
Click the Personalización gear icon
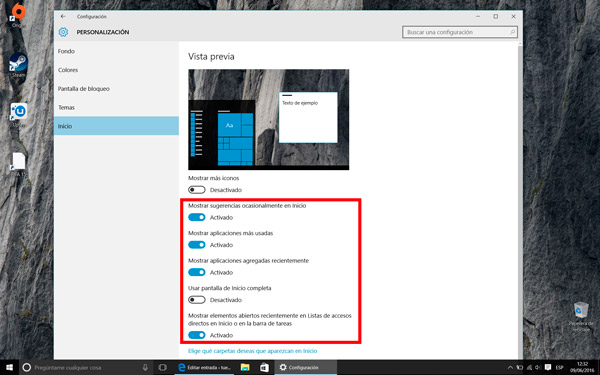(x=63, y=32)
